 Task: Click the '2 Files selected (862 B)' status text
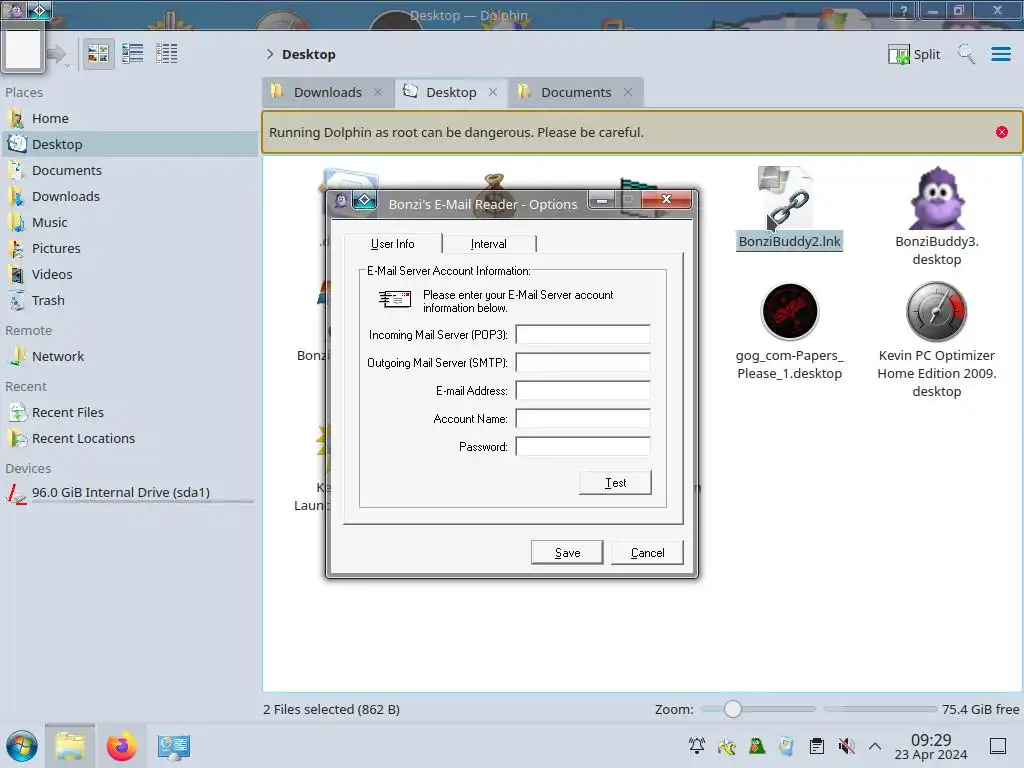click(331, 709)
